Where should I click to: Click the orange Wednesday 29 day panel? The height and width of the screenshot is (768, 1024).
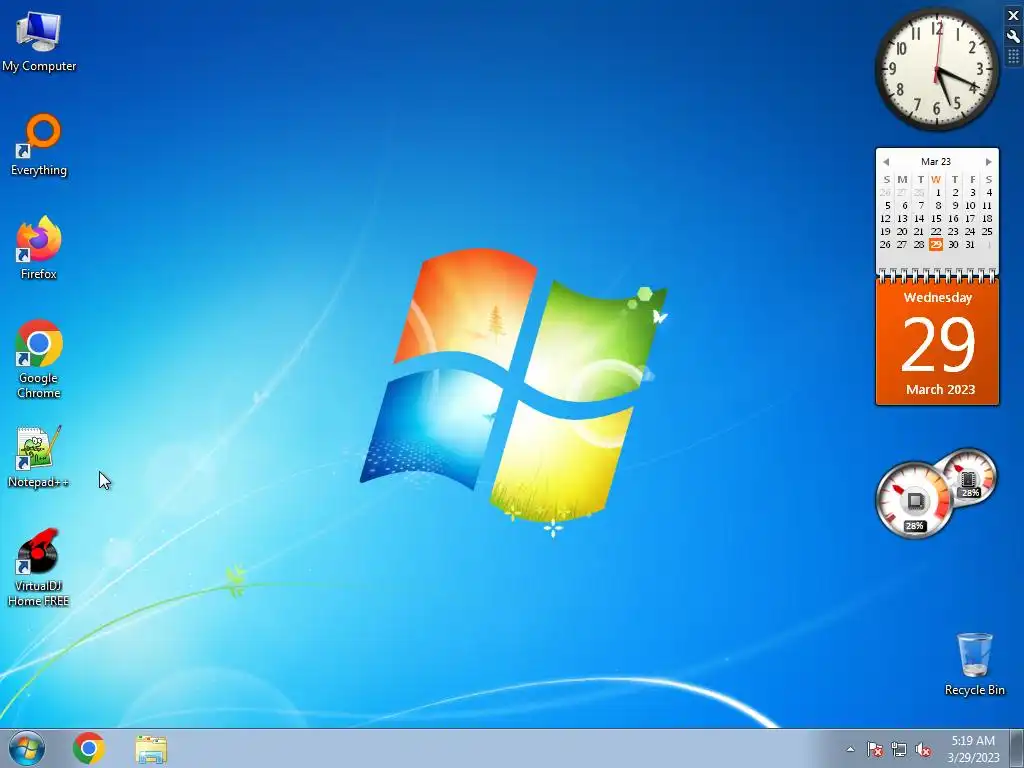937,344
